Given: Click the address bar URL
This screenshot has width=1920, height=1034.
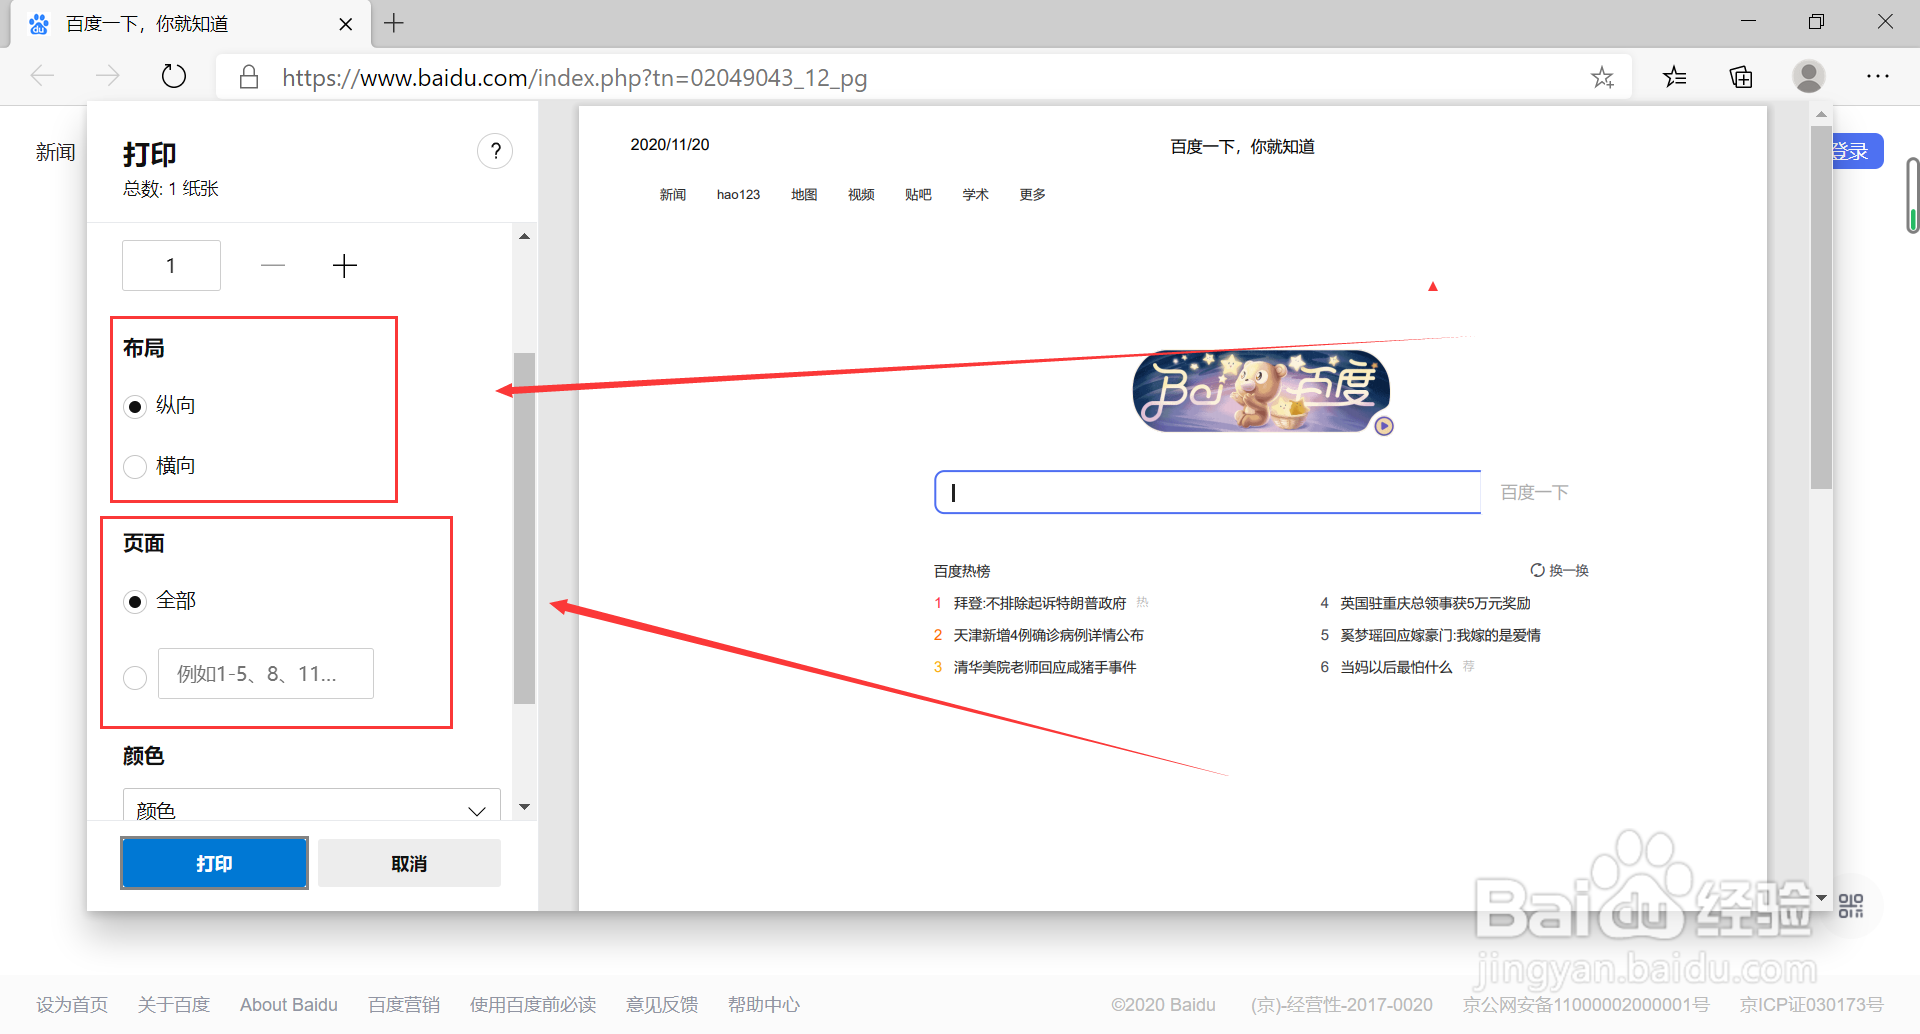Looking at the screenshot, I should click(x=574, y=77).
